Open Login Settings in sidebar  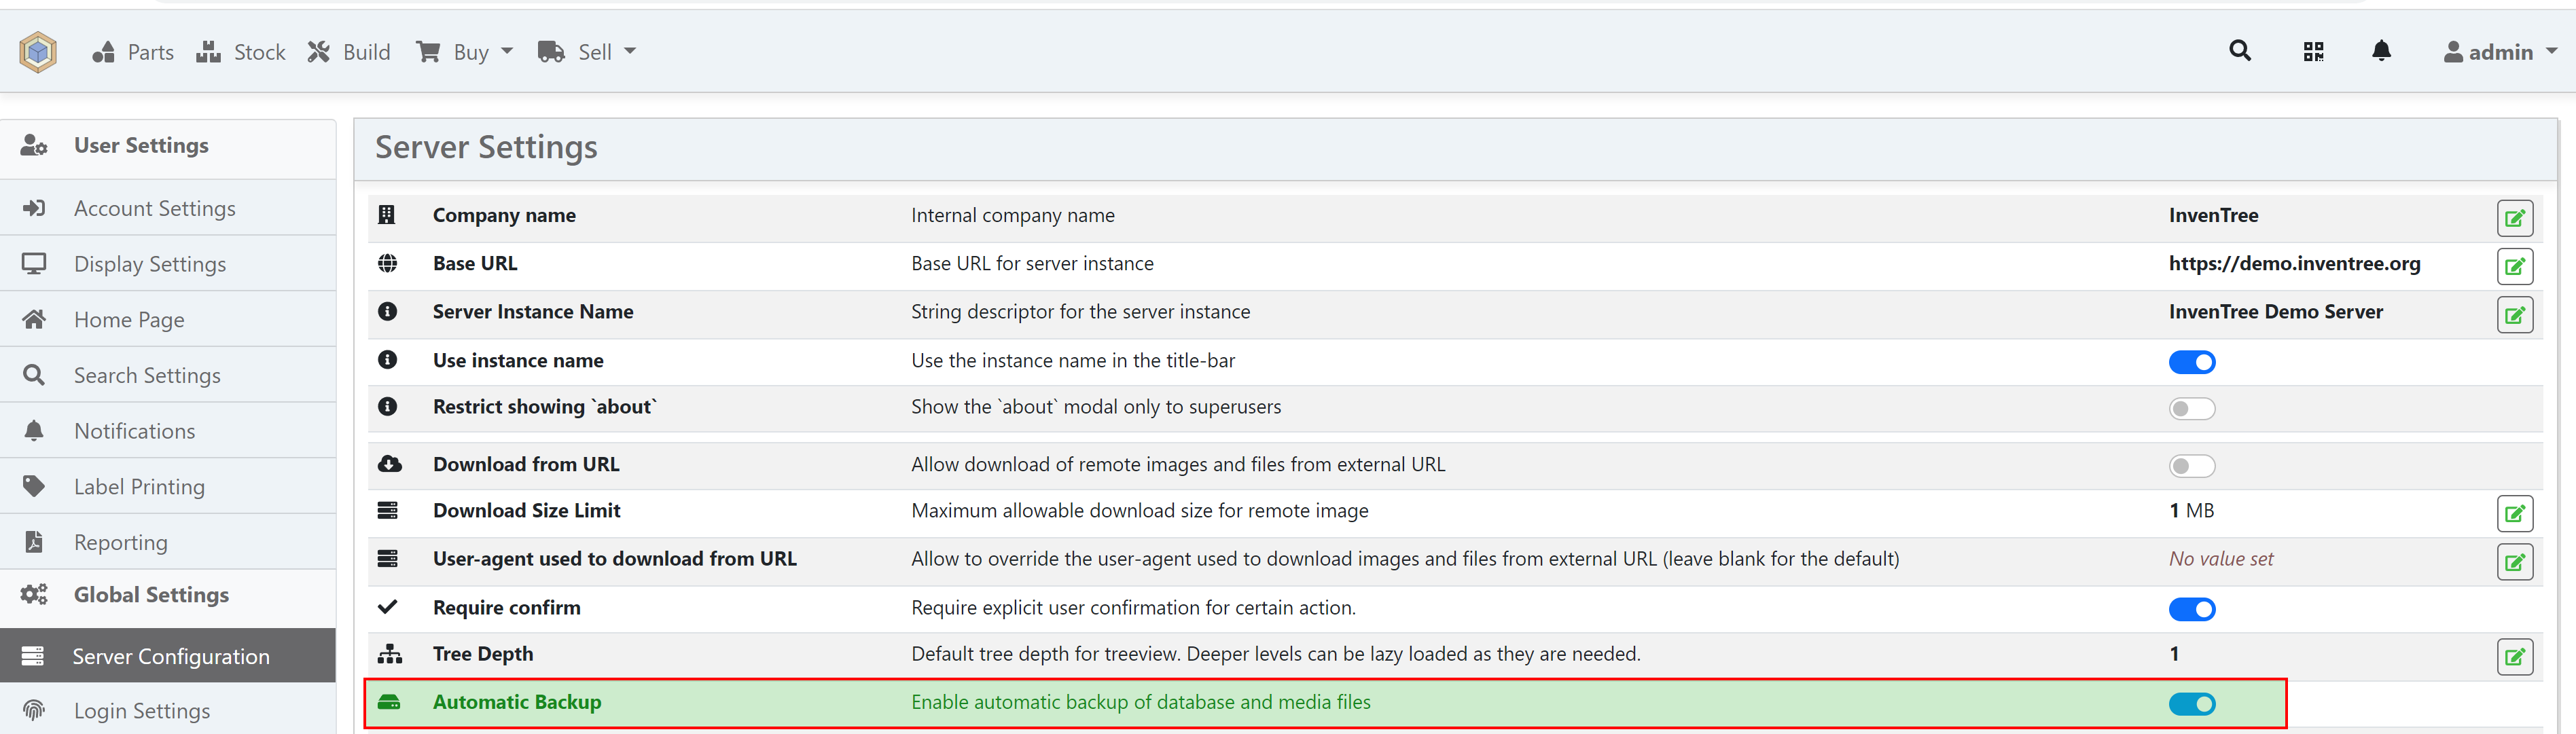(x=142, y=711)
